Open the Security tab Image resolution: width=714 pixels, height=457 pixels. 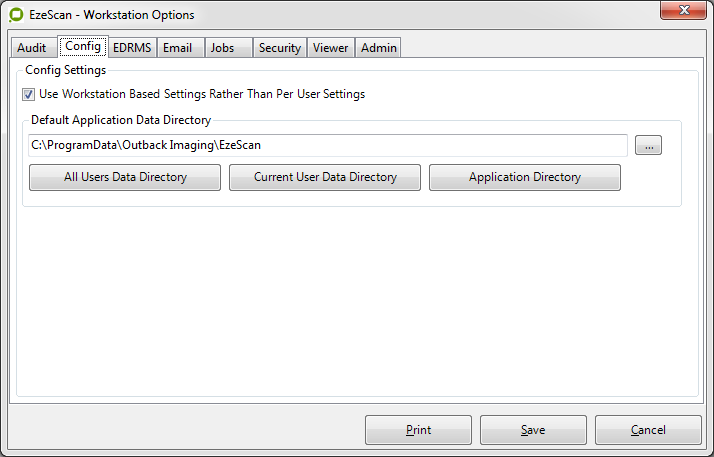pos(279,48)
